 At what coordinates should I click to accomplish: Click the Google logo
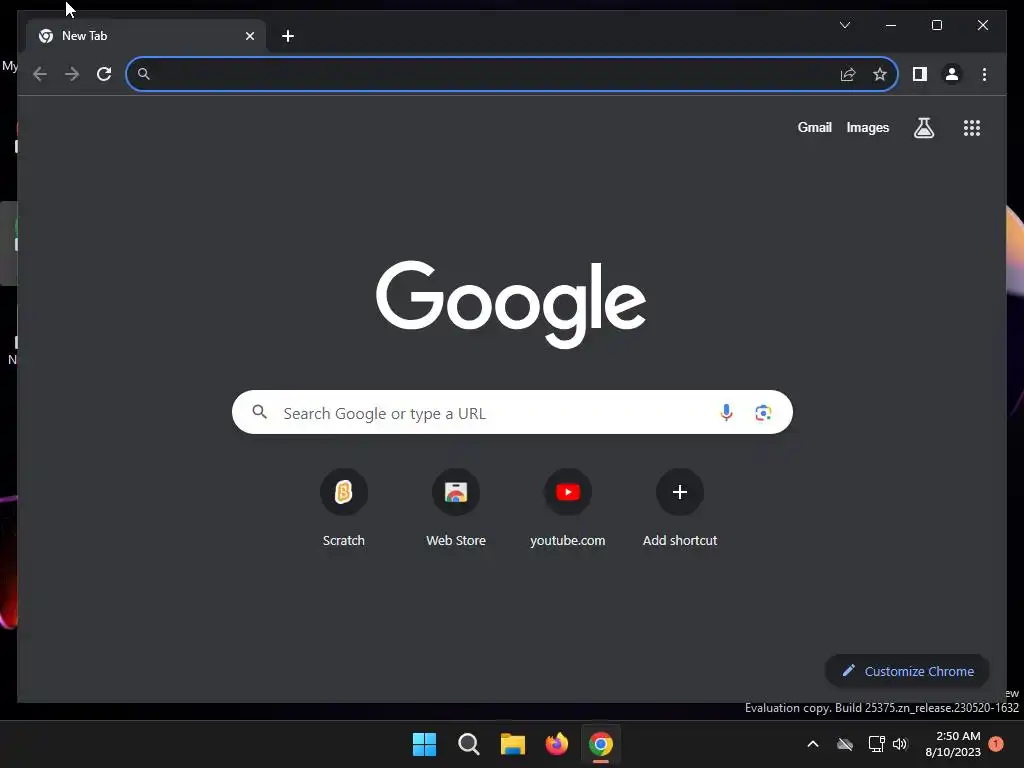pyautogui.click(x=511, y=304)
